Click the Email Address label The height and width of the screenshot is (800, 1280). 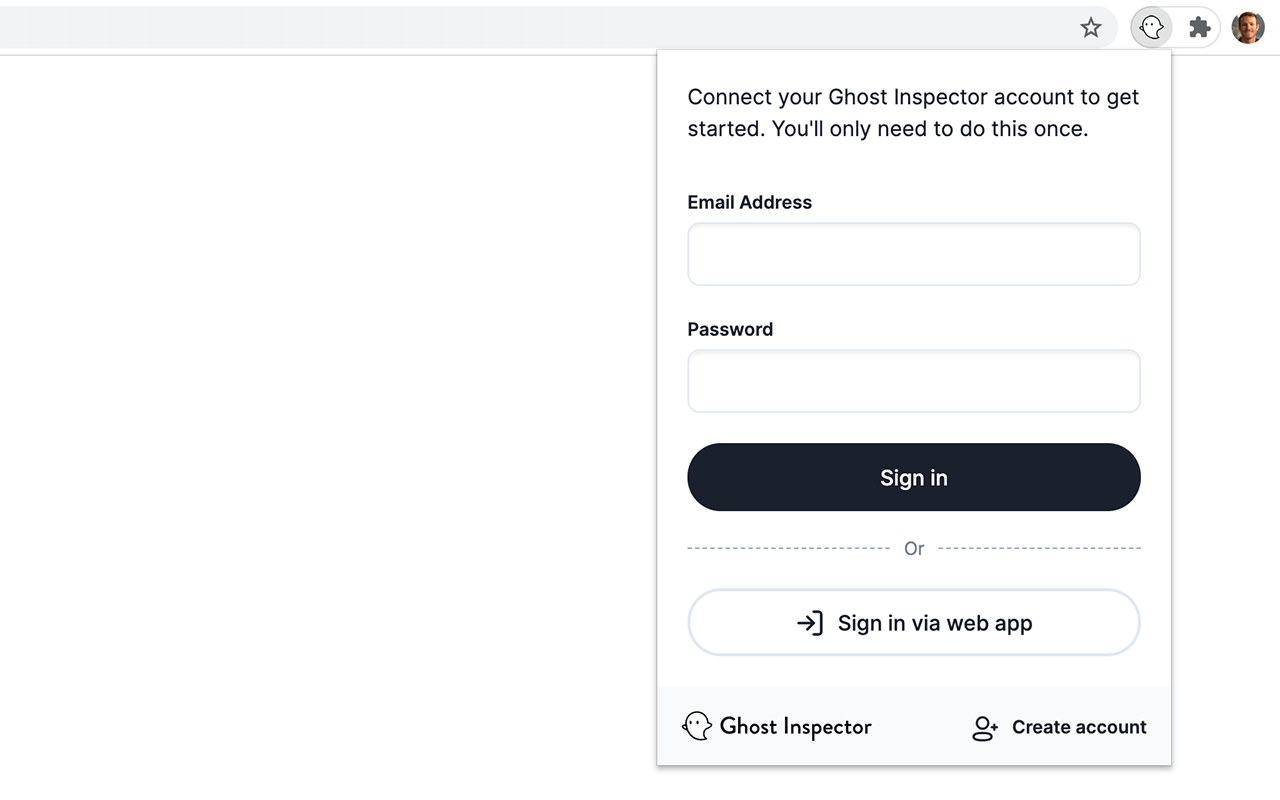[x=749, y=202]
